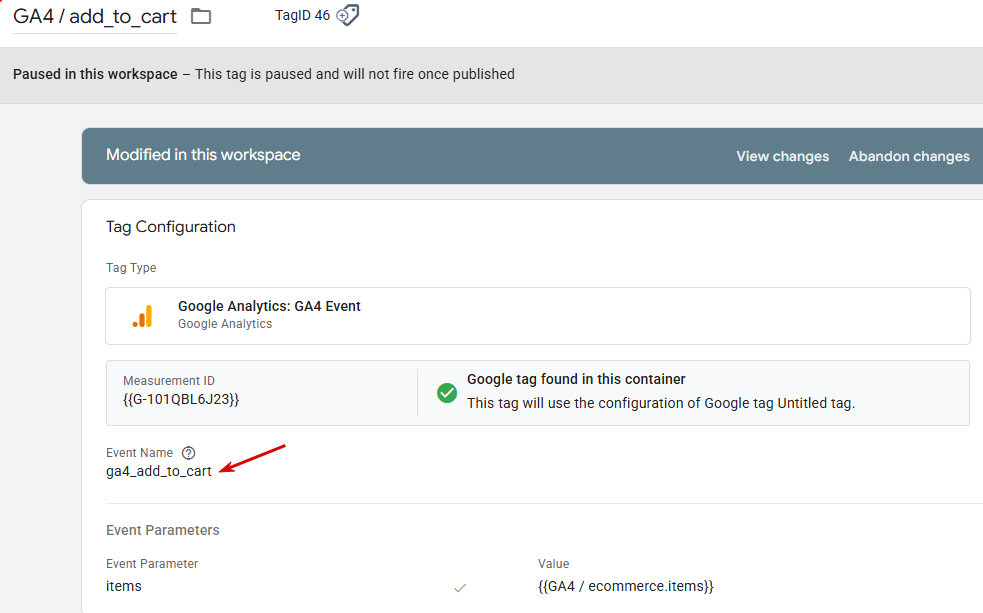Select the GA4 Event tag type row
This screenshot has height=613, width=983.
[537, 316]
